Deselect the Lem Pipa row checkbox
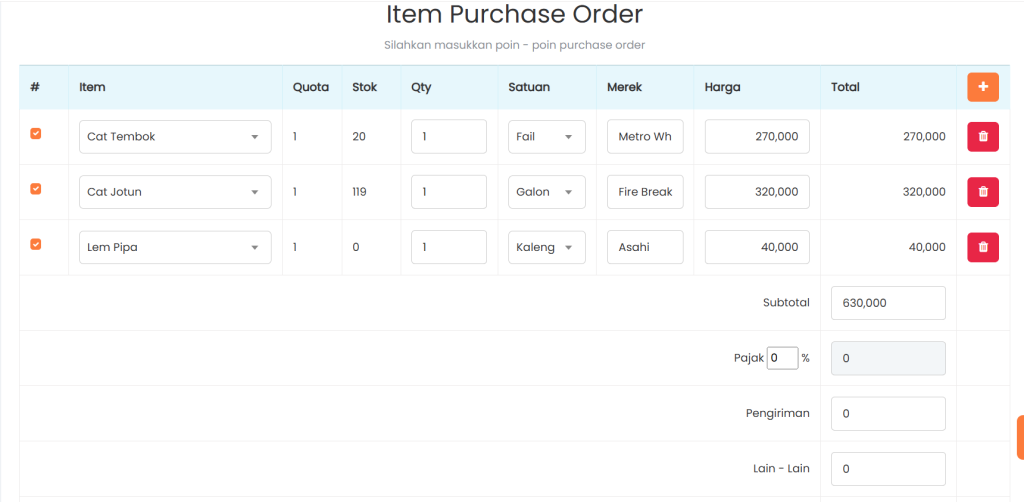This screenshot has width=1024, height=502. click(36, 244)
